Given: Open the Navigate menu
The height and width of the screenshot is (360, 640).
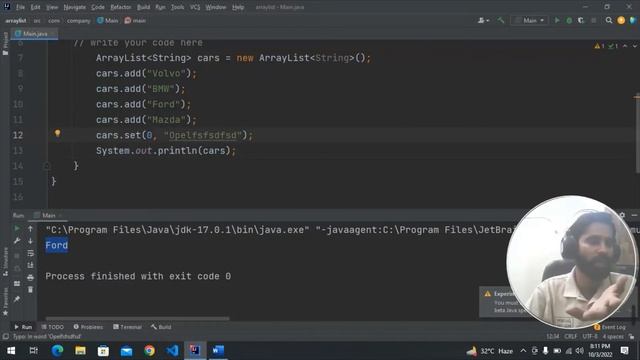Looking at the screenshot, I should tap(75, 7).
